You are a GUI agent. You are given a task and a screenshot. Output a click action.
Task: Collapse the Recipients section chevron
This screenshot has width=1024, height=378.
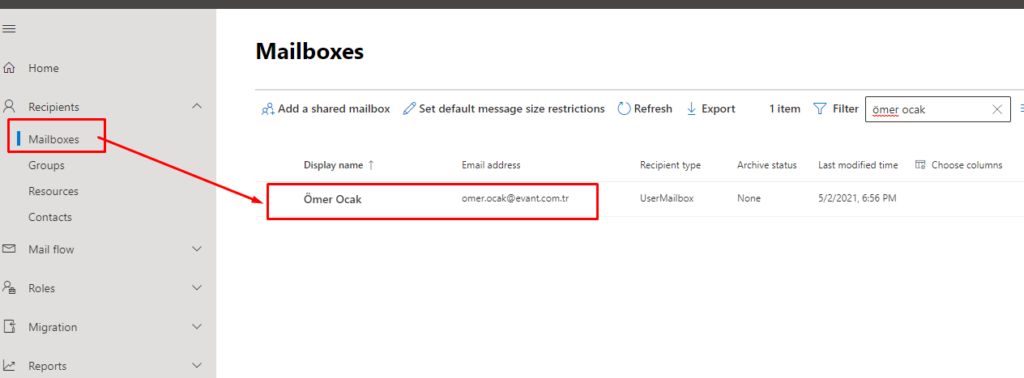[x=197, y=106]
